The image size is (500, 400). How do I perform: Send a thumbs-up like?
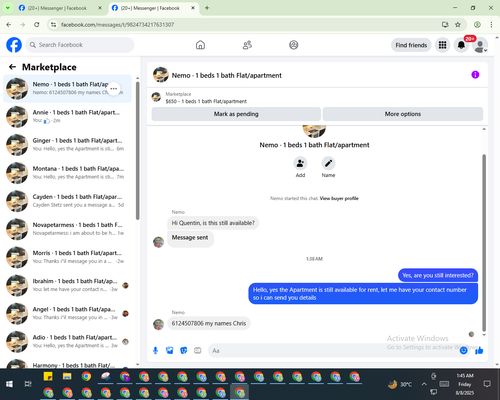pos(479,350)
